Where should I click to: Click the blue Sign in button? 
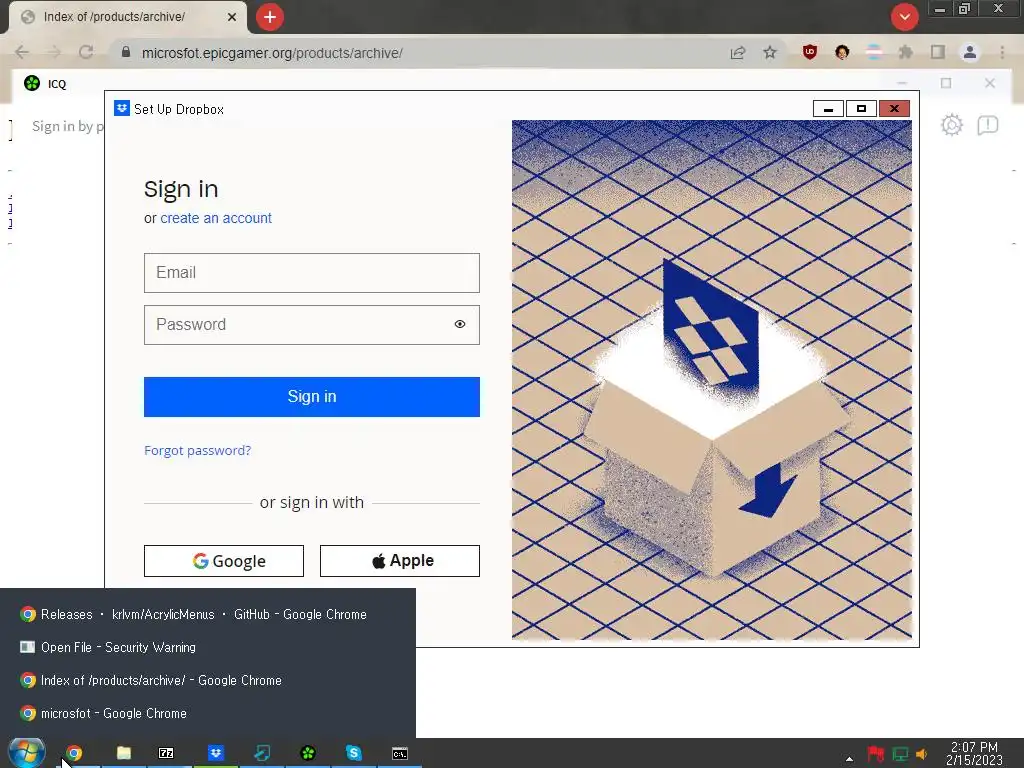312,396
